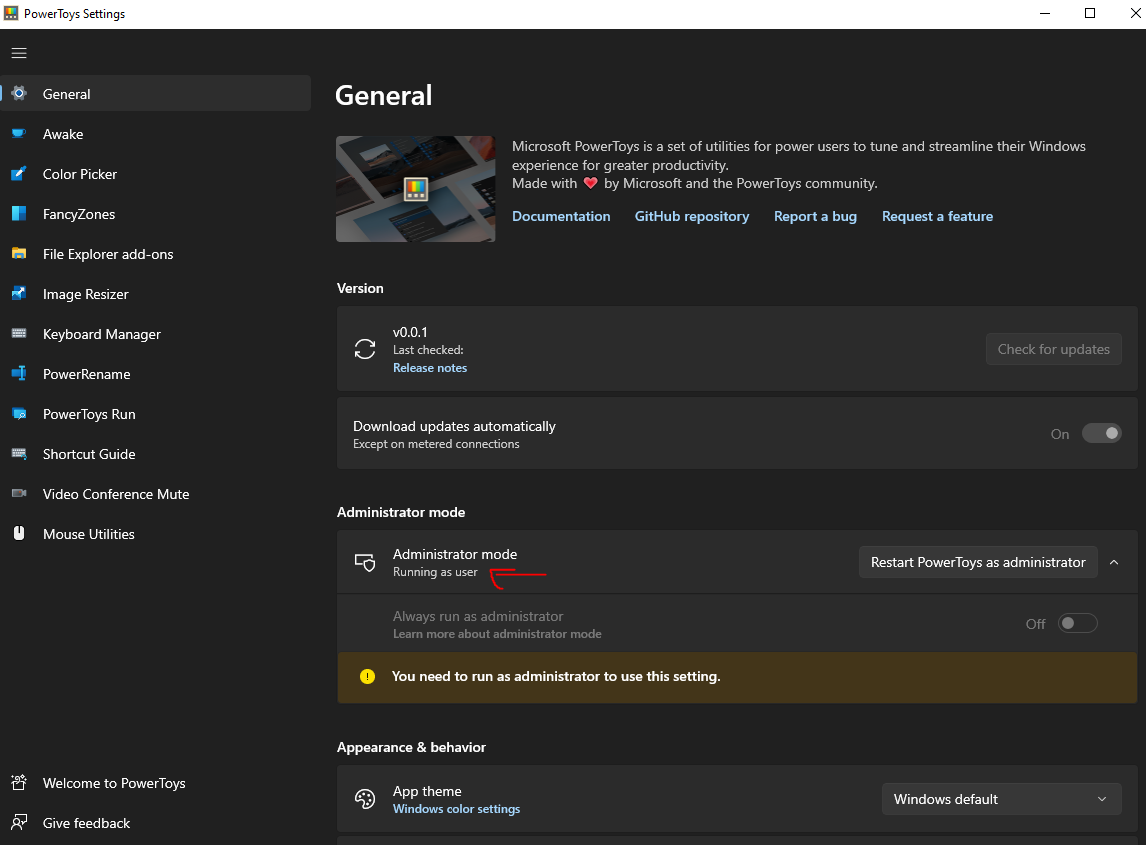The height and width of the screenshot is (845, 1146).
Task: Click the Mouse Utilities icon
Action: click(19, 534)
